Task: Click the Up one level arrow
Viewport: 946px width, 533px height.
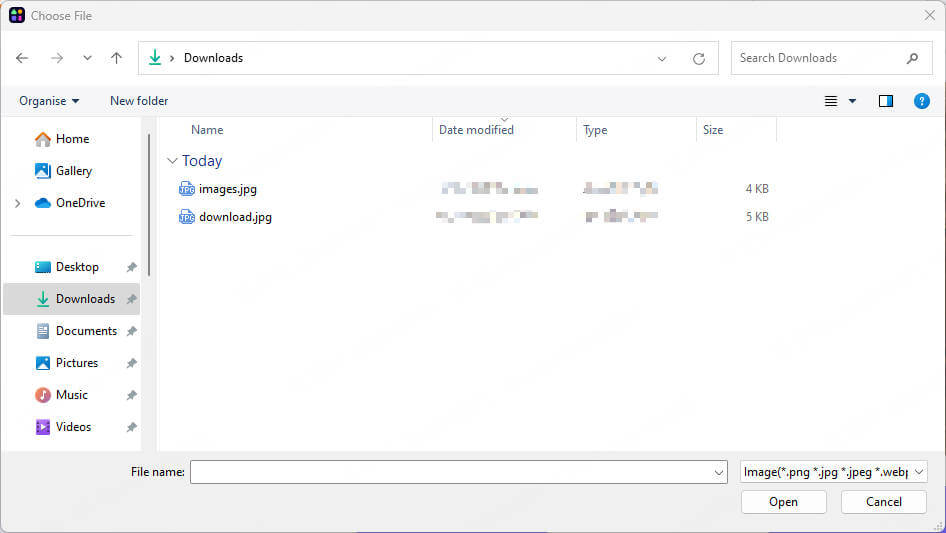Action: (116, 58)
